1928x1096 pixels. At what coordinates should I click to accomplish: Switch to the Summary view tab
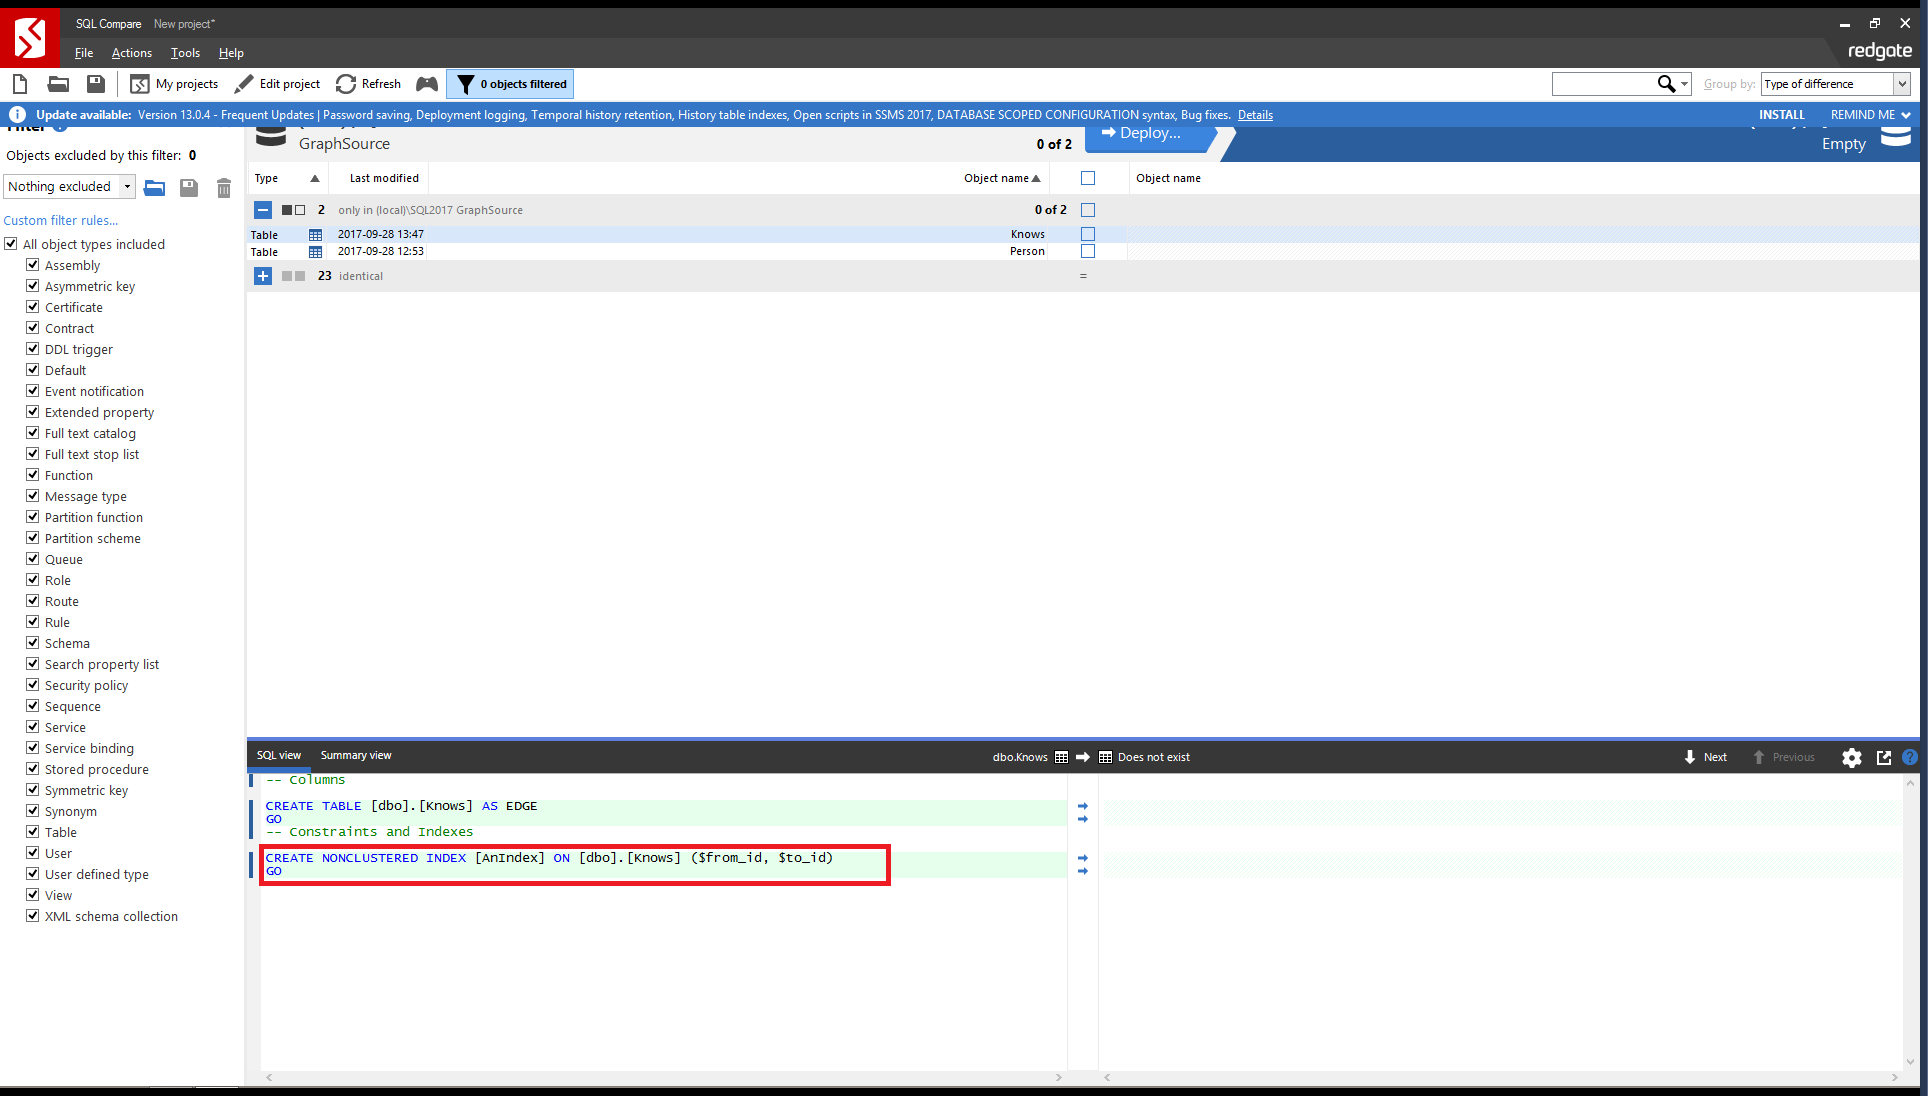point(355,755)
